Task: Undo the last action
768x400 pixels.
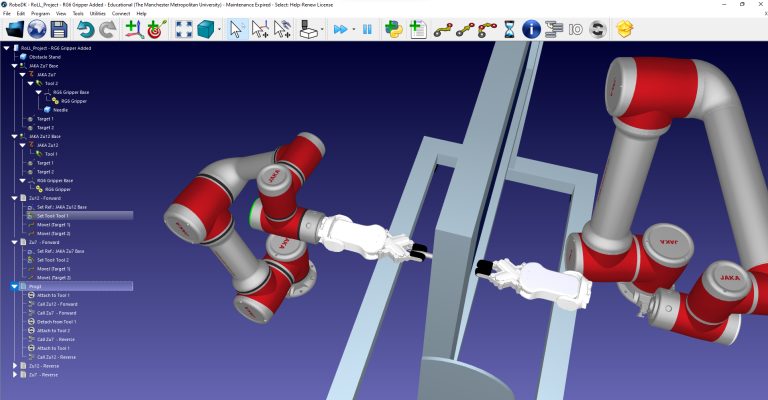Action: (x=86, y=29)
